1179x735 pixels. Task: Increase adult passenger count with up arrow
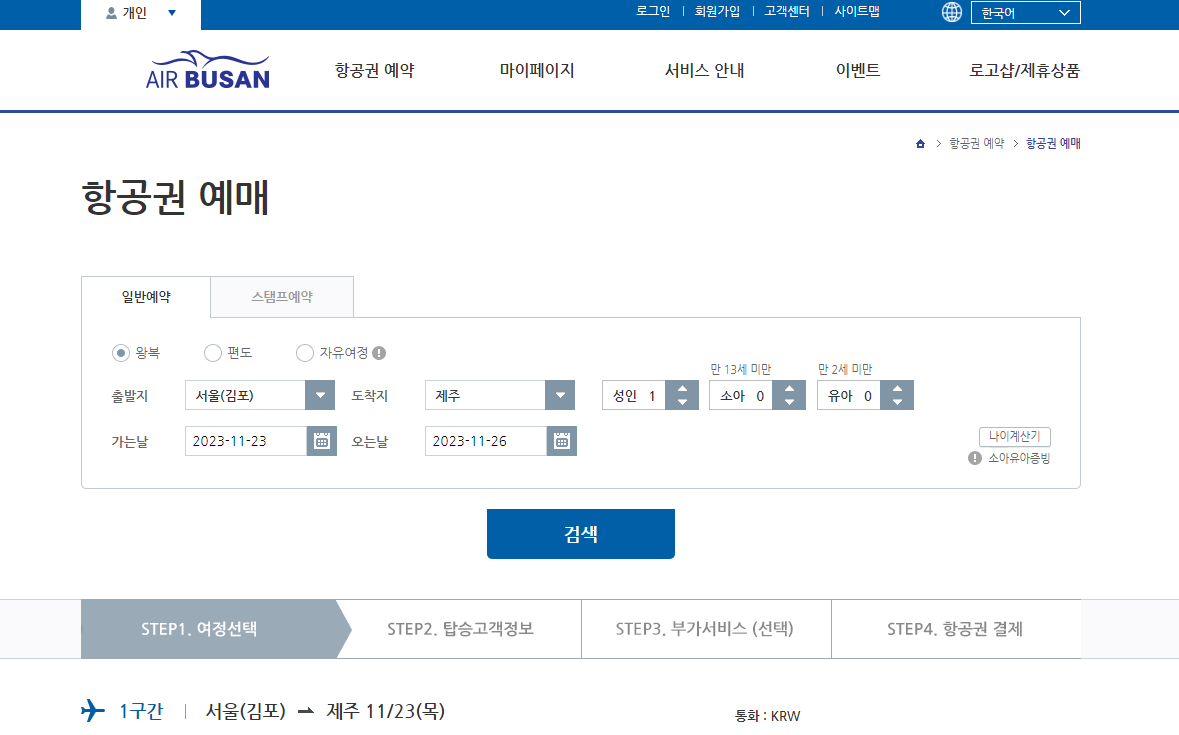(x=682, y=388)
